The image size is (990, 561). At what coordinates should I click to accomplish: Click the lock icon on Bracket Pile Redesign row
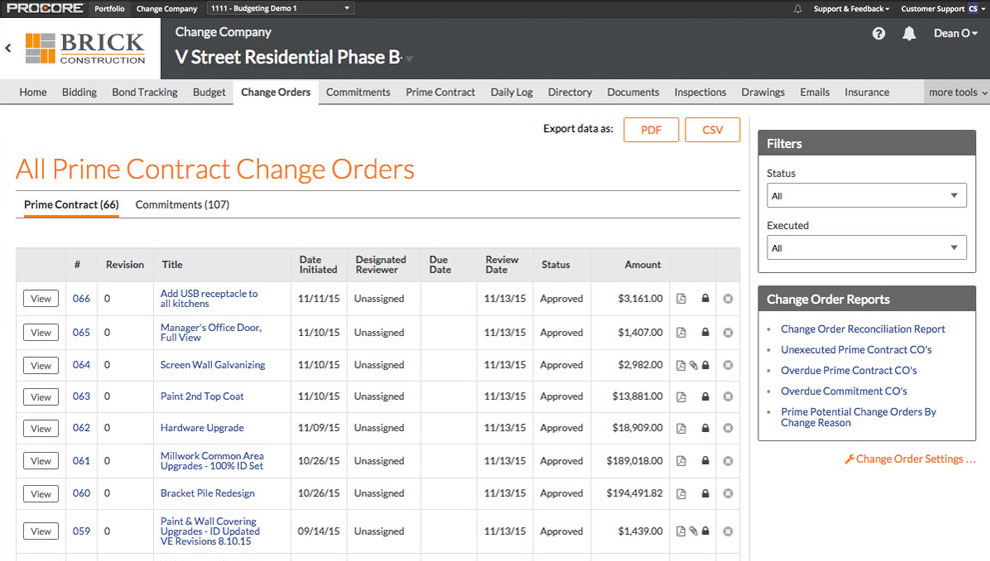point(705,494)
